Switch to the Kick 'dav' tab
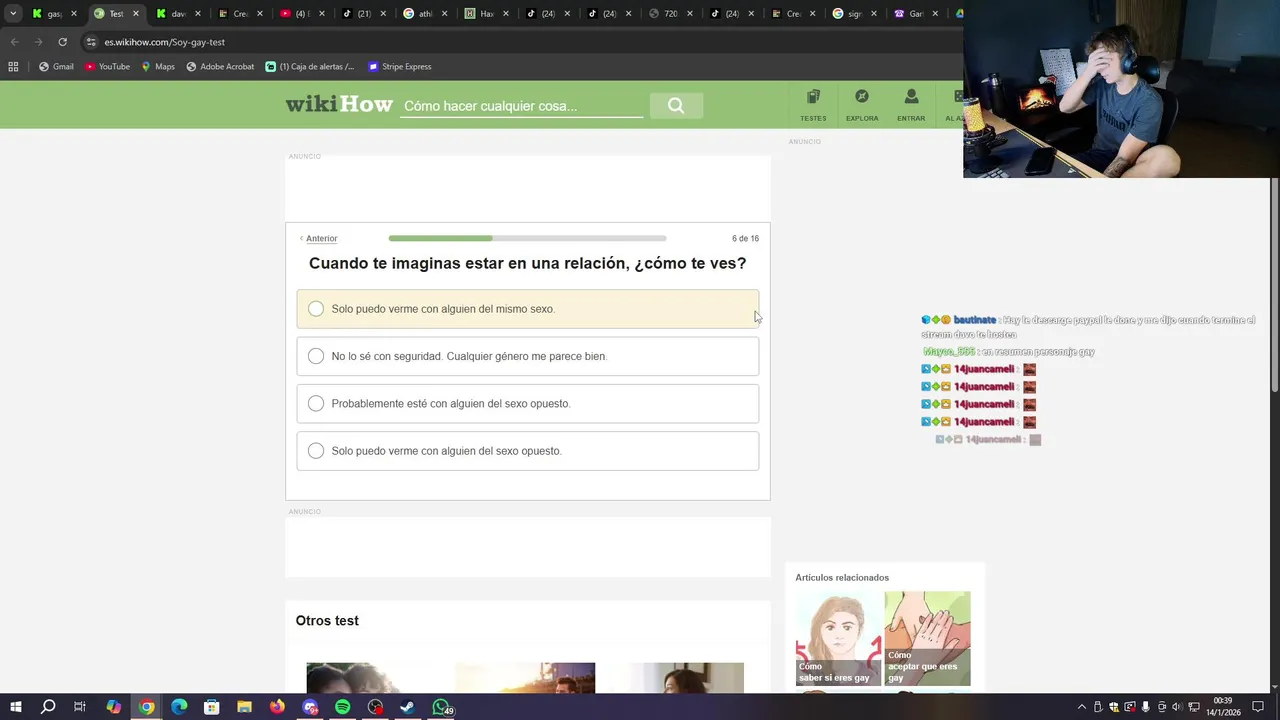 pos(178,14)
